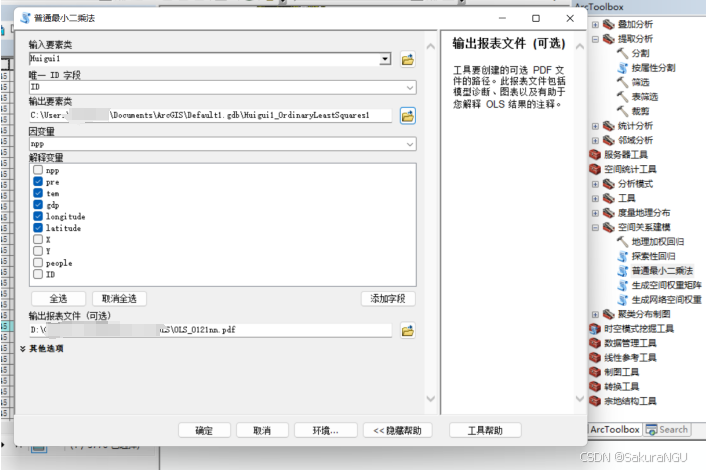Check the X variable checkbox
Viewport: 706px width, 470px height.
[38, 239]
